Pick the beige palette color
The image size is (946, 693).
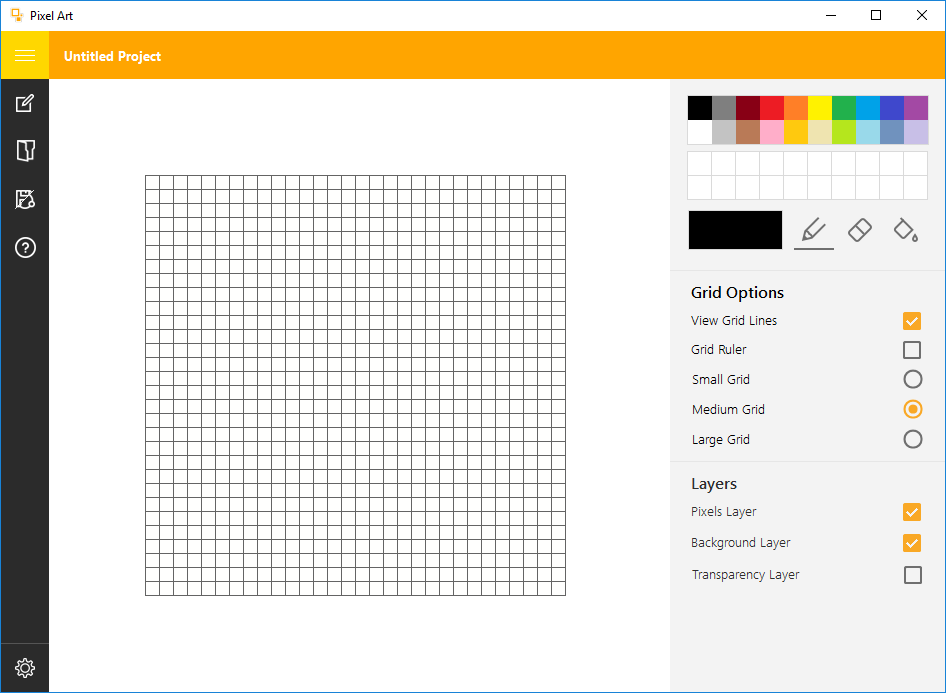click(x=820, y=132)
